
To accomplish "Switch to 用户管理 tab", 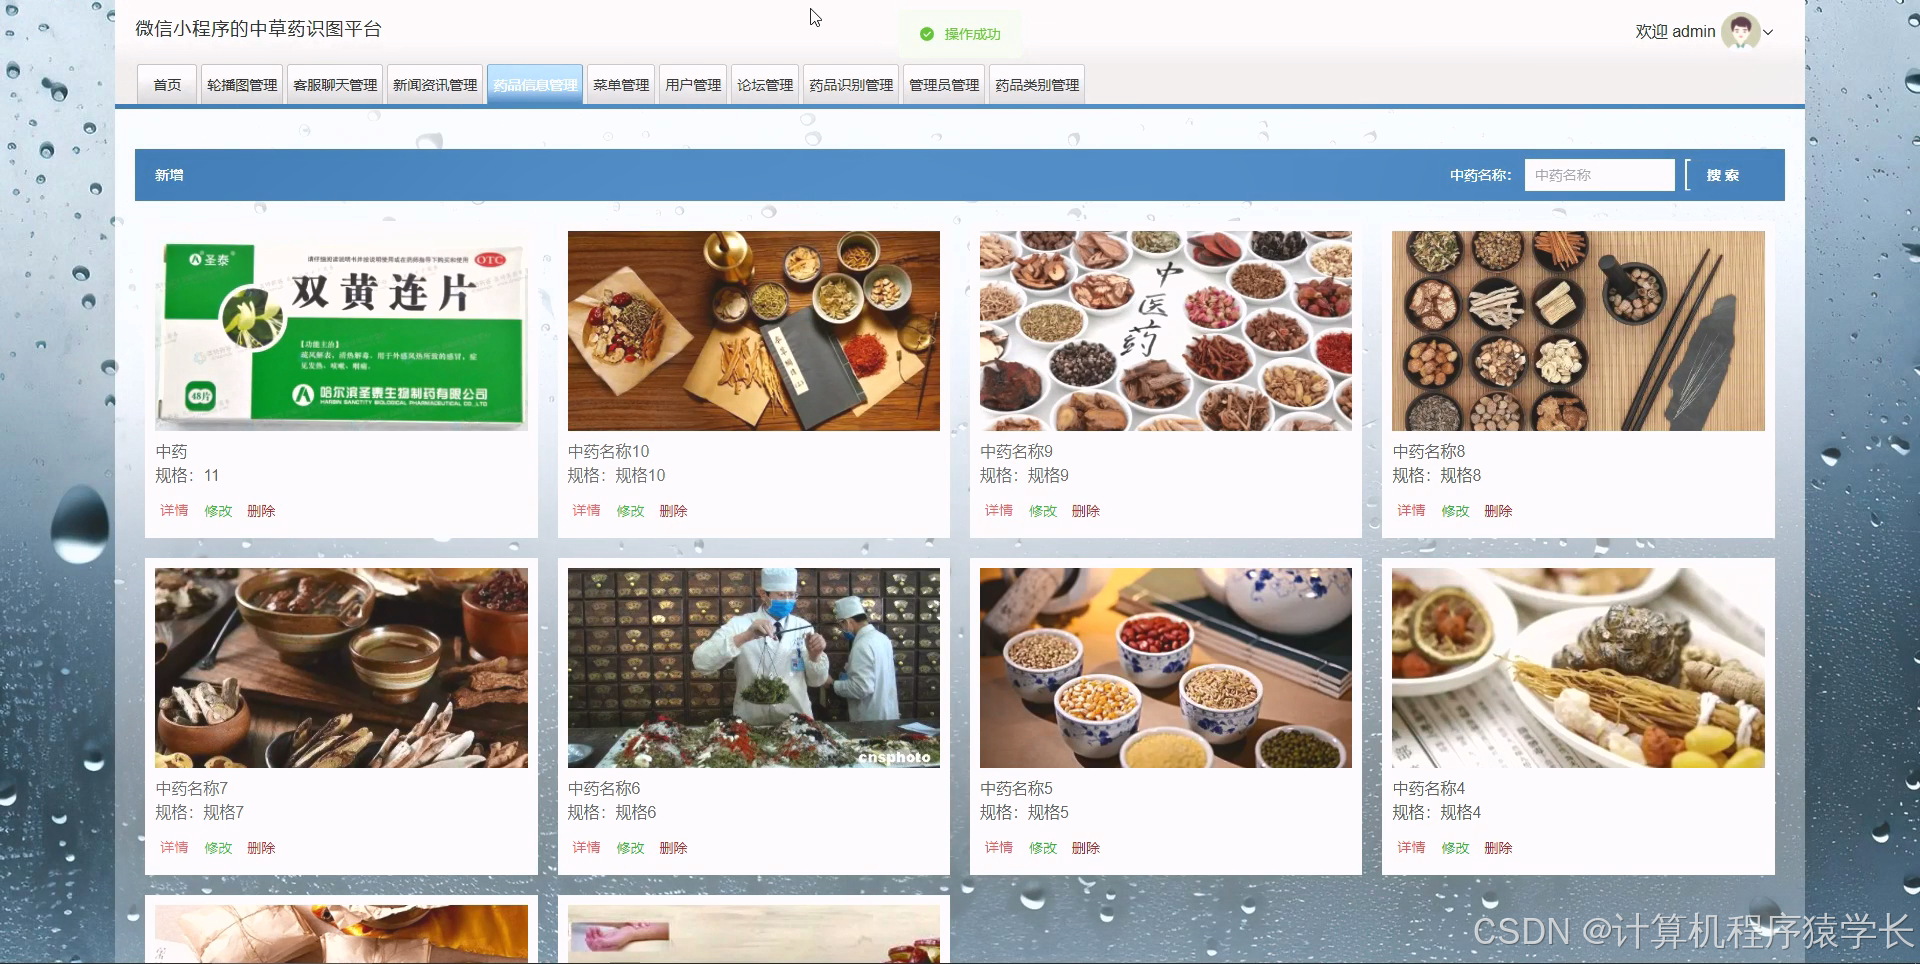I will (693, 85).
